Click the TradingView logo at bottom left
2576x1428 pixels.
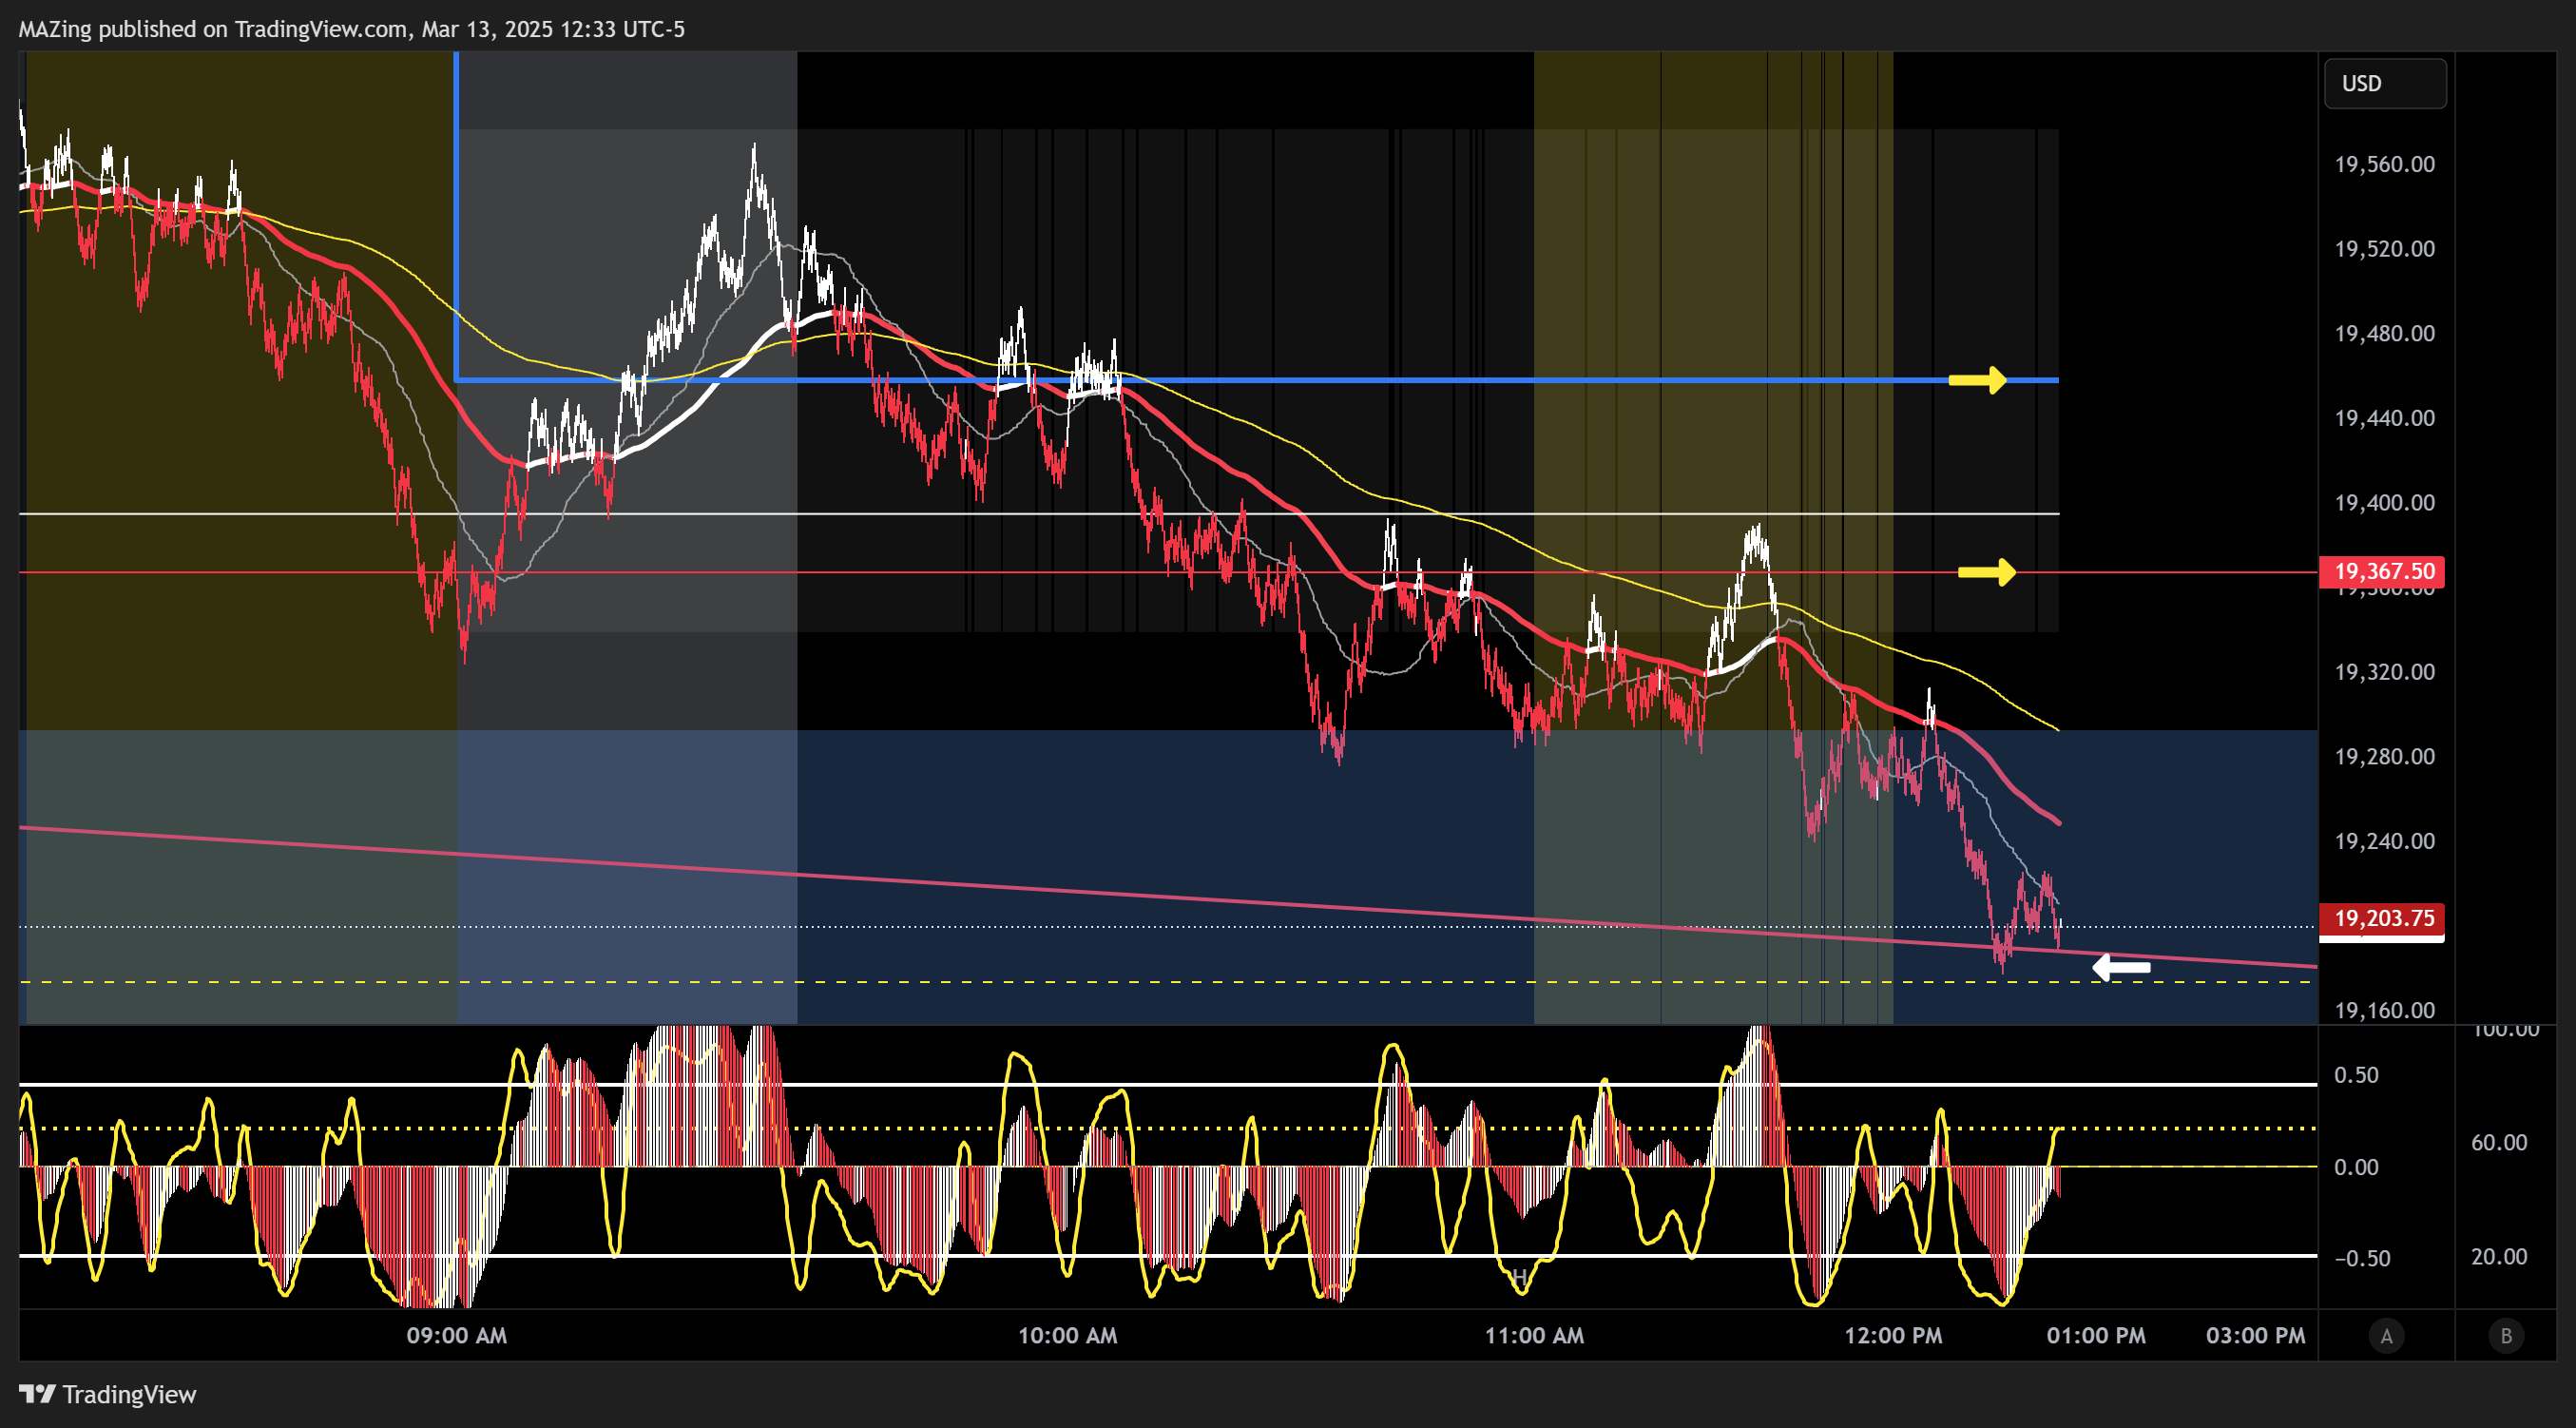[108, 1394]
